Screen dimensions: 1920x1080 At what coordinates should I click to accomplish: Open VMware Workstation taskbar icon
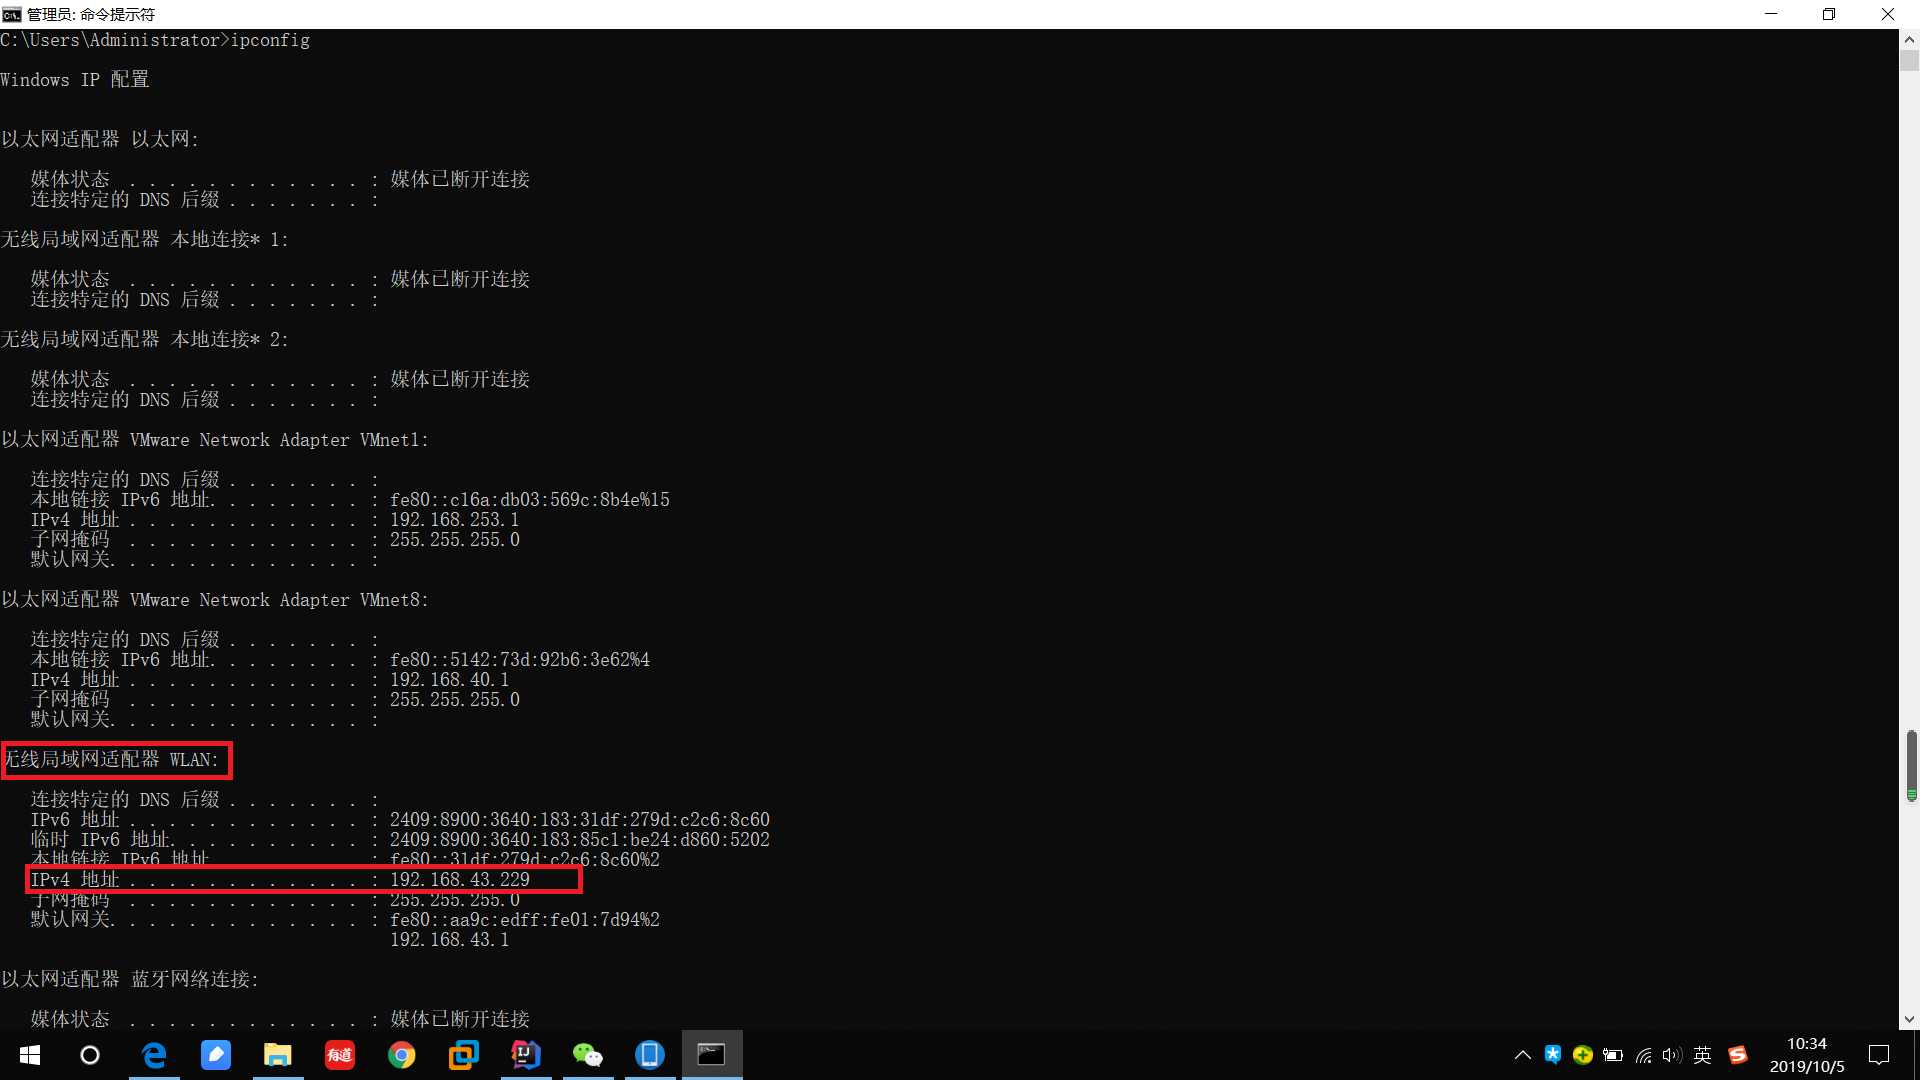(464, 1055)
